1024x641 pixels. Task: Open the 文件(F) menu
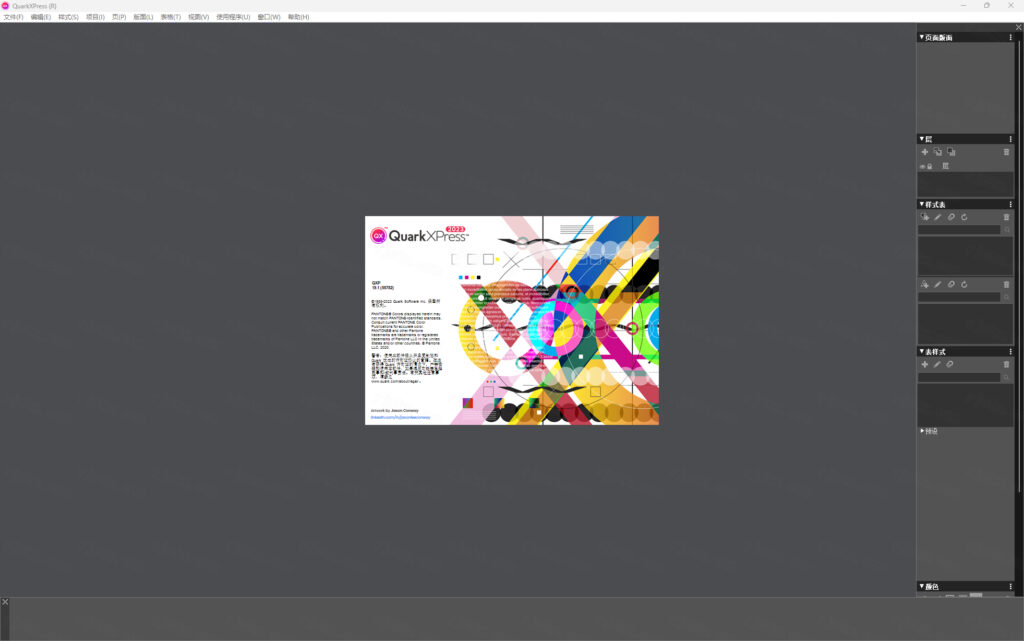13,17
